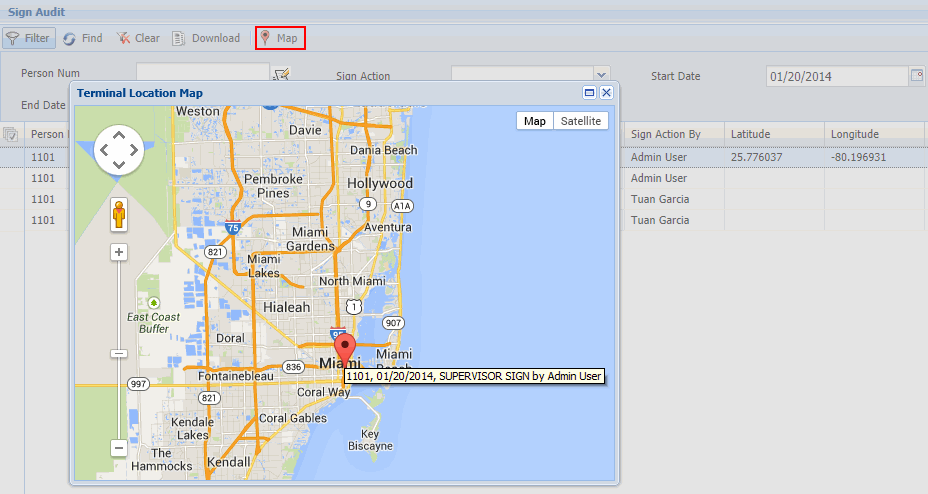
Task: Click the Person Num lookup icon
Action: tap(281, 73)
